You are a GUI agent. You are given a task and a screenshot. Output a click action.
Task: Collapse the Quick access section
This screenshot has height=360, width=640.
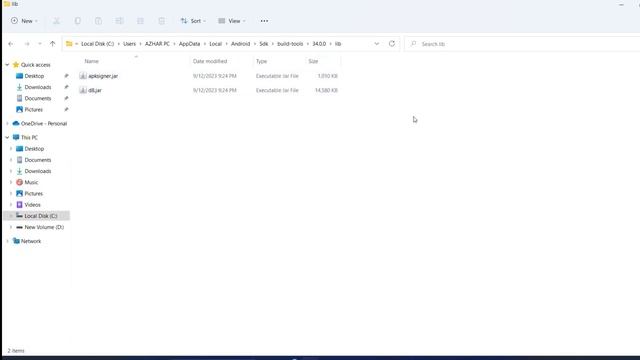7,65
